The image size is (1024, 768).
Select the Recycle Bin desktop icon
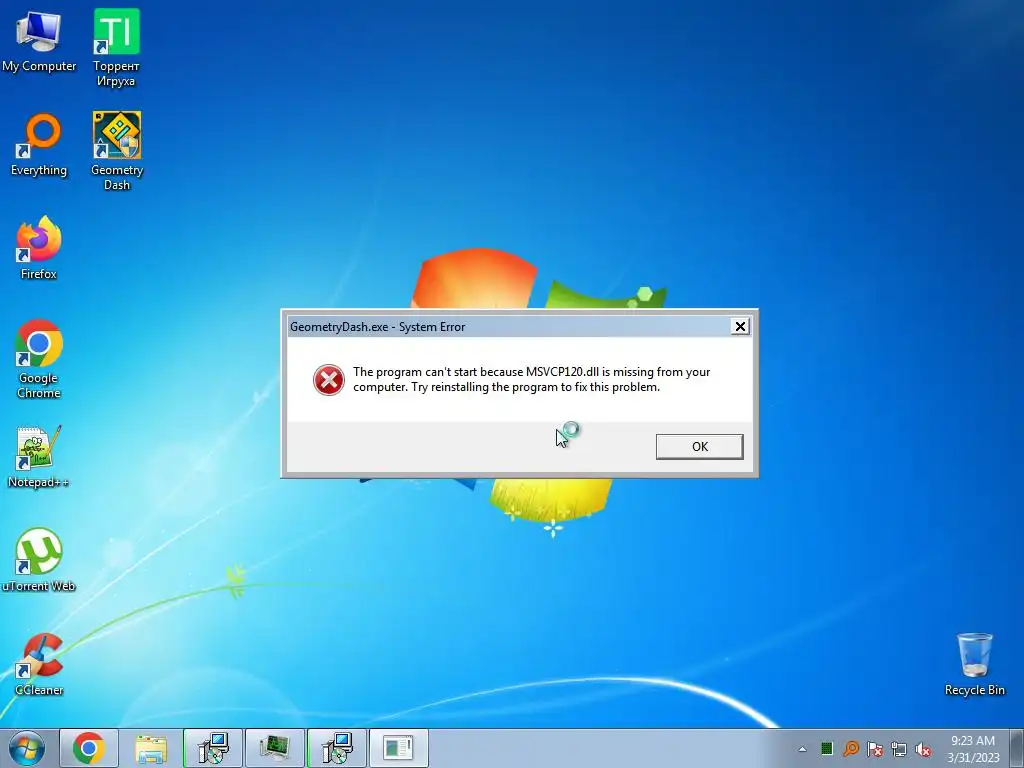click(x=974, y=664)
